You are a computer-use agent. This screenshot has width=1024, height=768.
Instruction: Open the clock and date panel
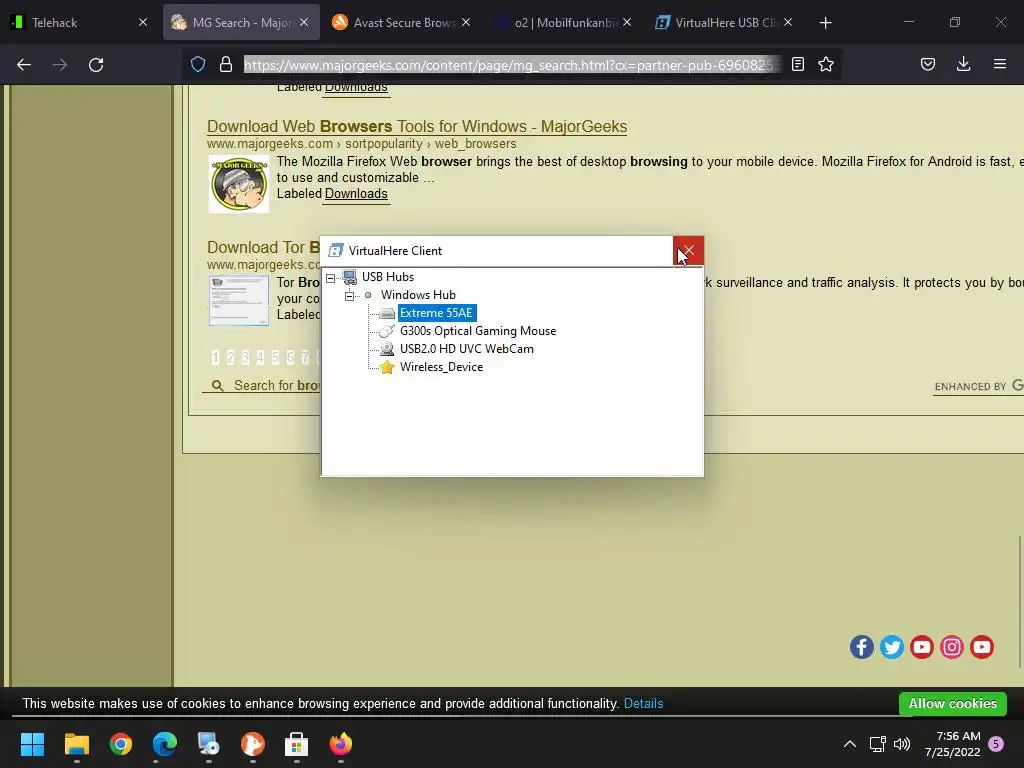click(953, 744)
